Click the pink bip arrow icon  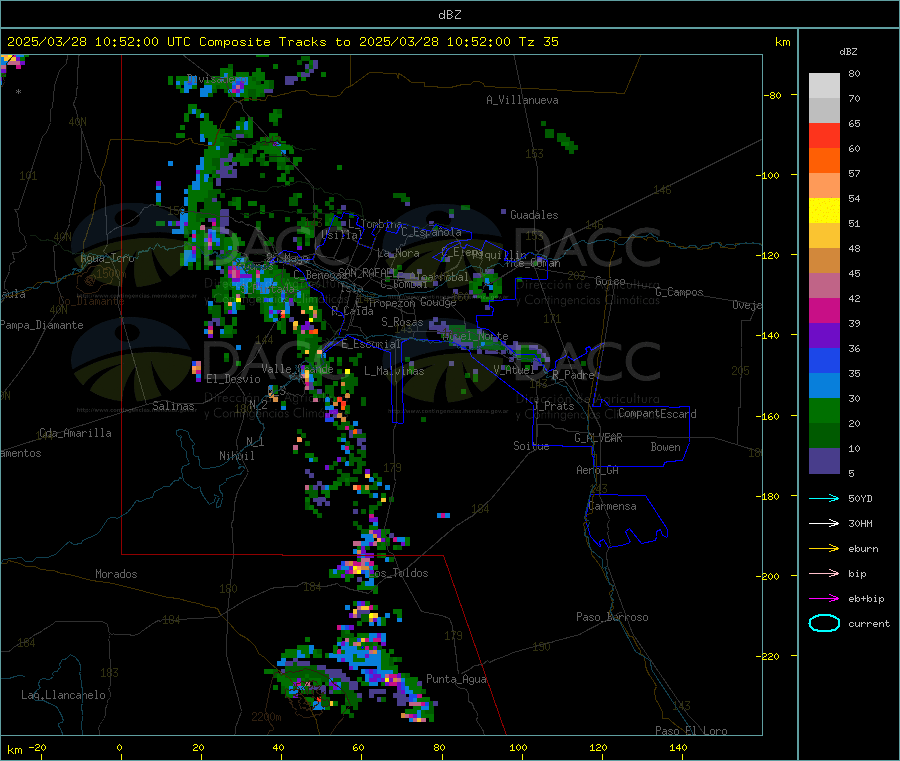click(x=824, y=573)
